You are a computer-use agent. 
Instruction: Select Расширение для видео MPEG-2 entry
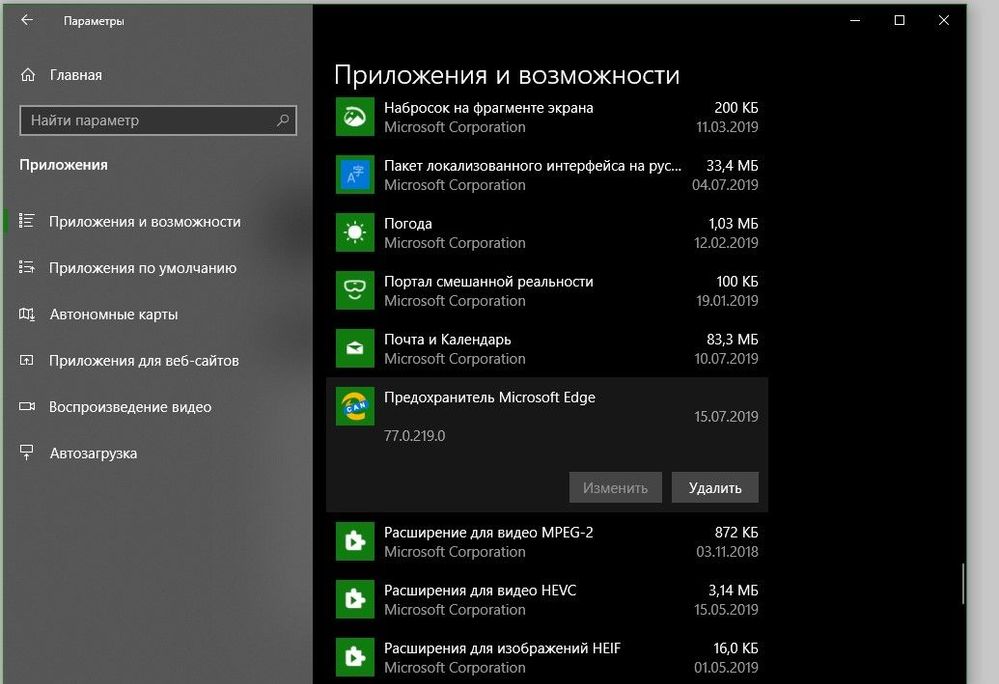547,542
